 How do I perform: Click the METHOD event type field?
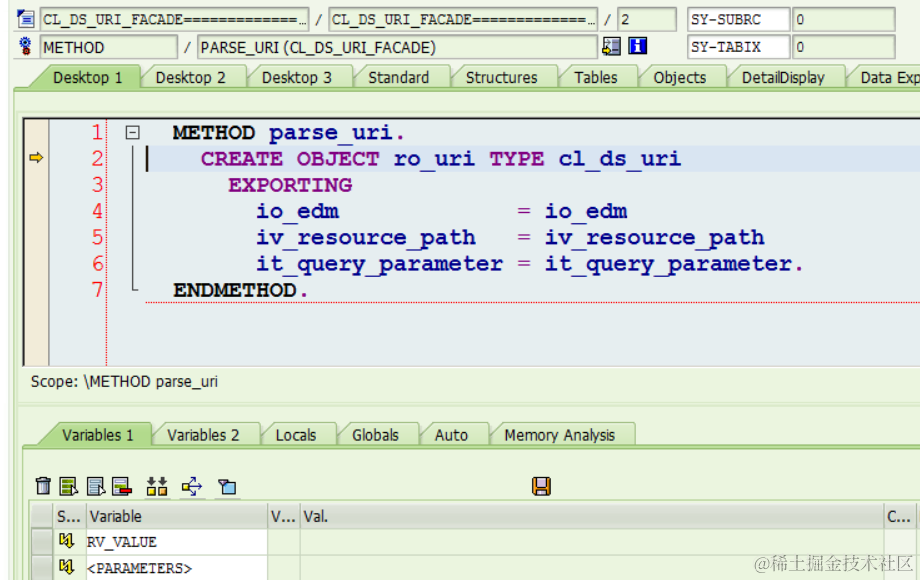pyautogui.click(x=109, y=47)
